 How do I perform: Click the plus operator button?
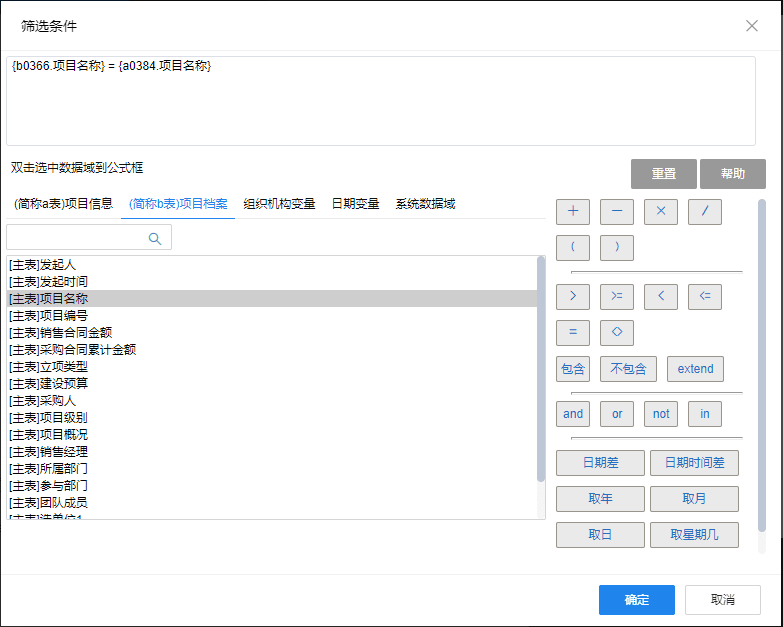pos(573,212)
